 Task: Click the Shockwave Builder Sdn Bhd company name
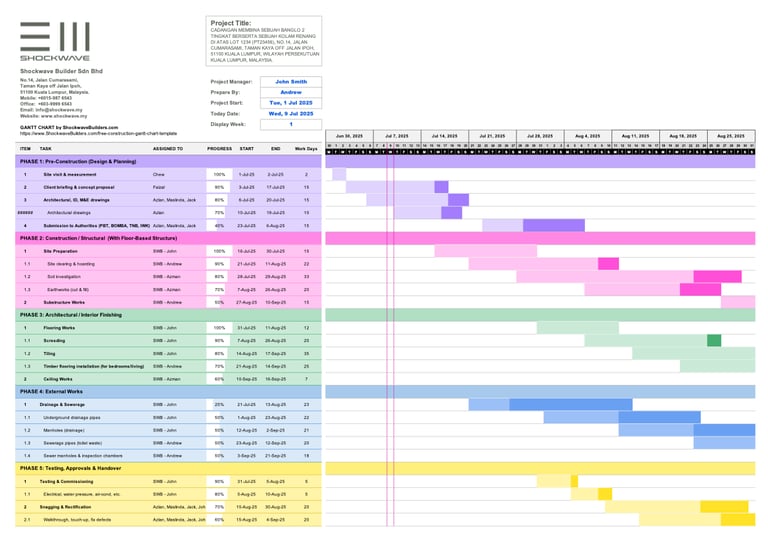pos(61,71)
